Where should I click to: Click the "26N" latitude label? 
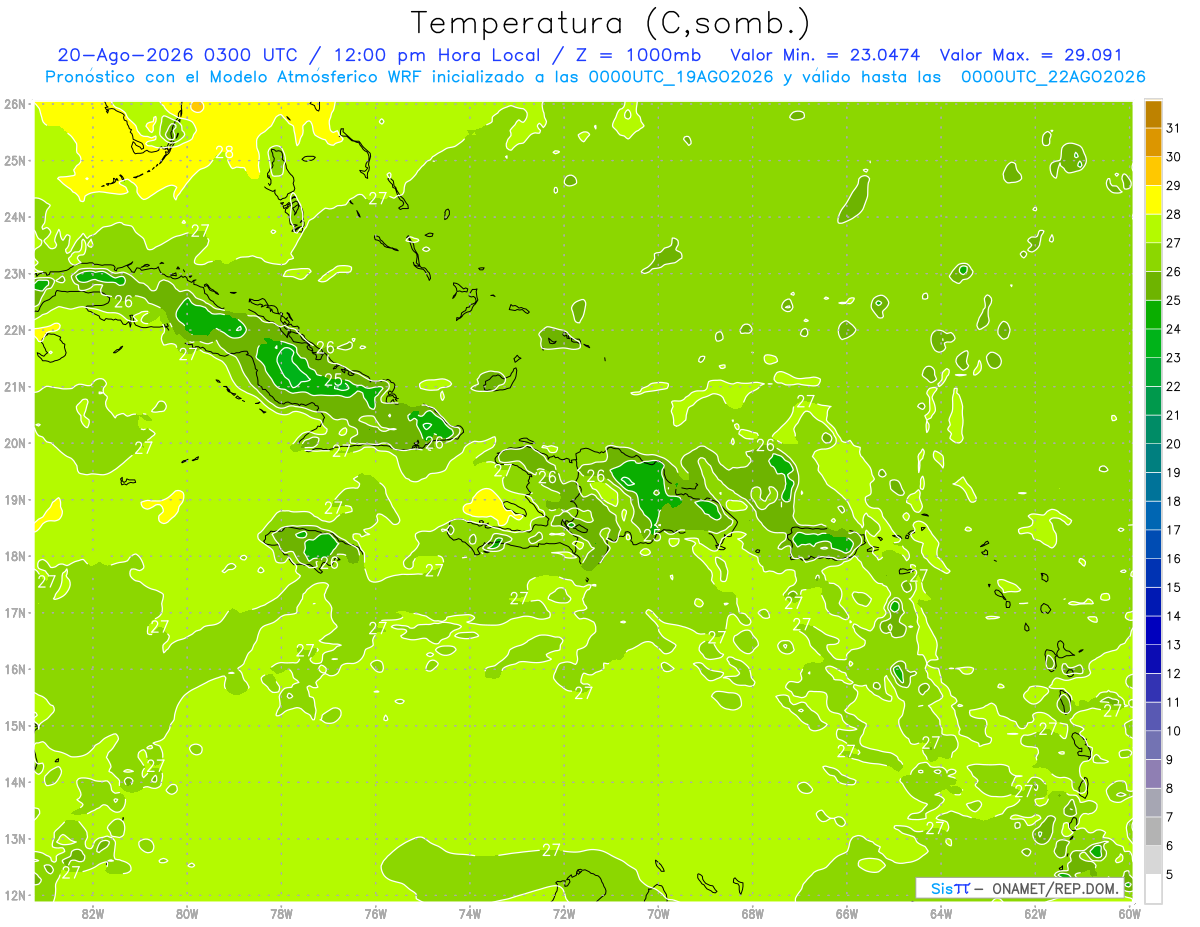pyautogui.click(x=14, y=104)
